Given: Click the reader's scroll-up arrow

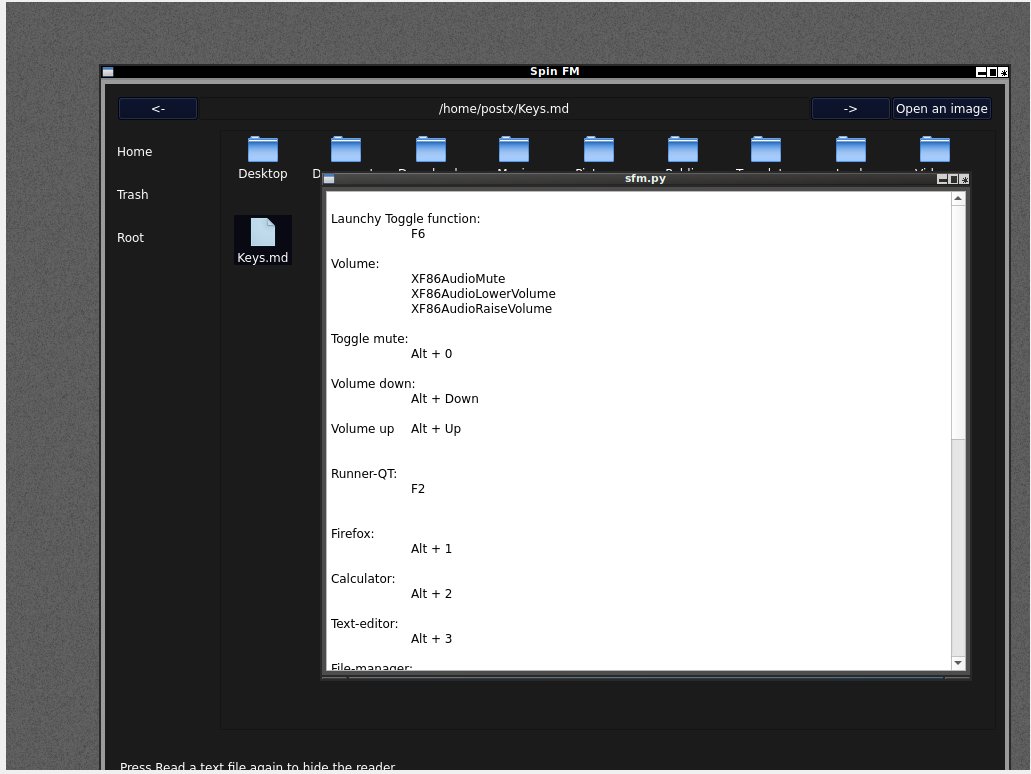Looking at the screenshot, I should (x=958, y=199).
